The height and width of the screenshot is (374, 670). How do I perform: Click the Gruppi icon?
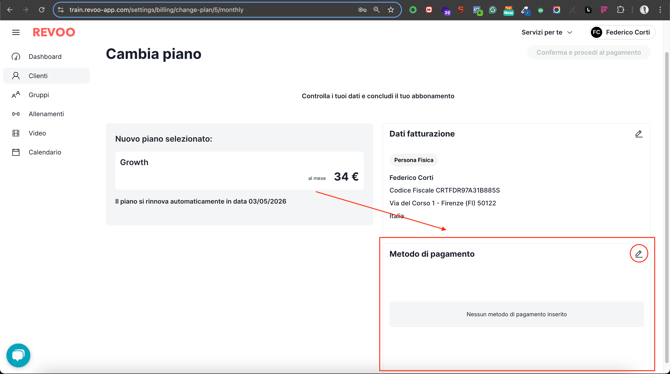[16, 95]
